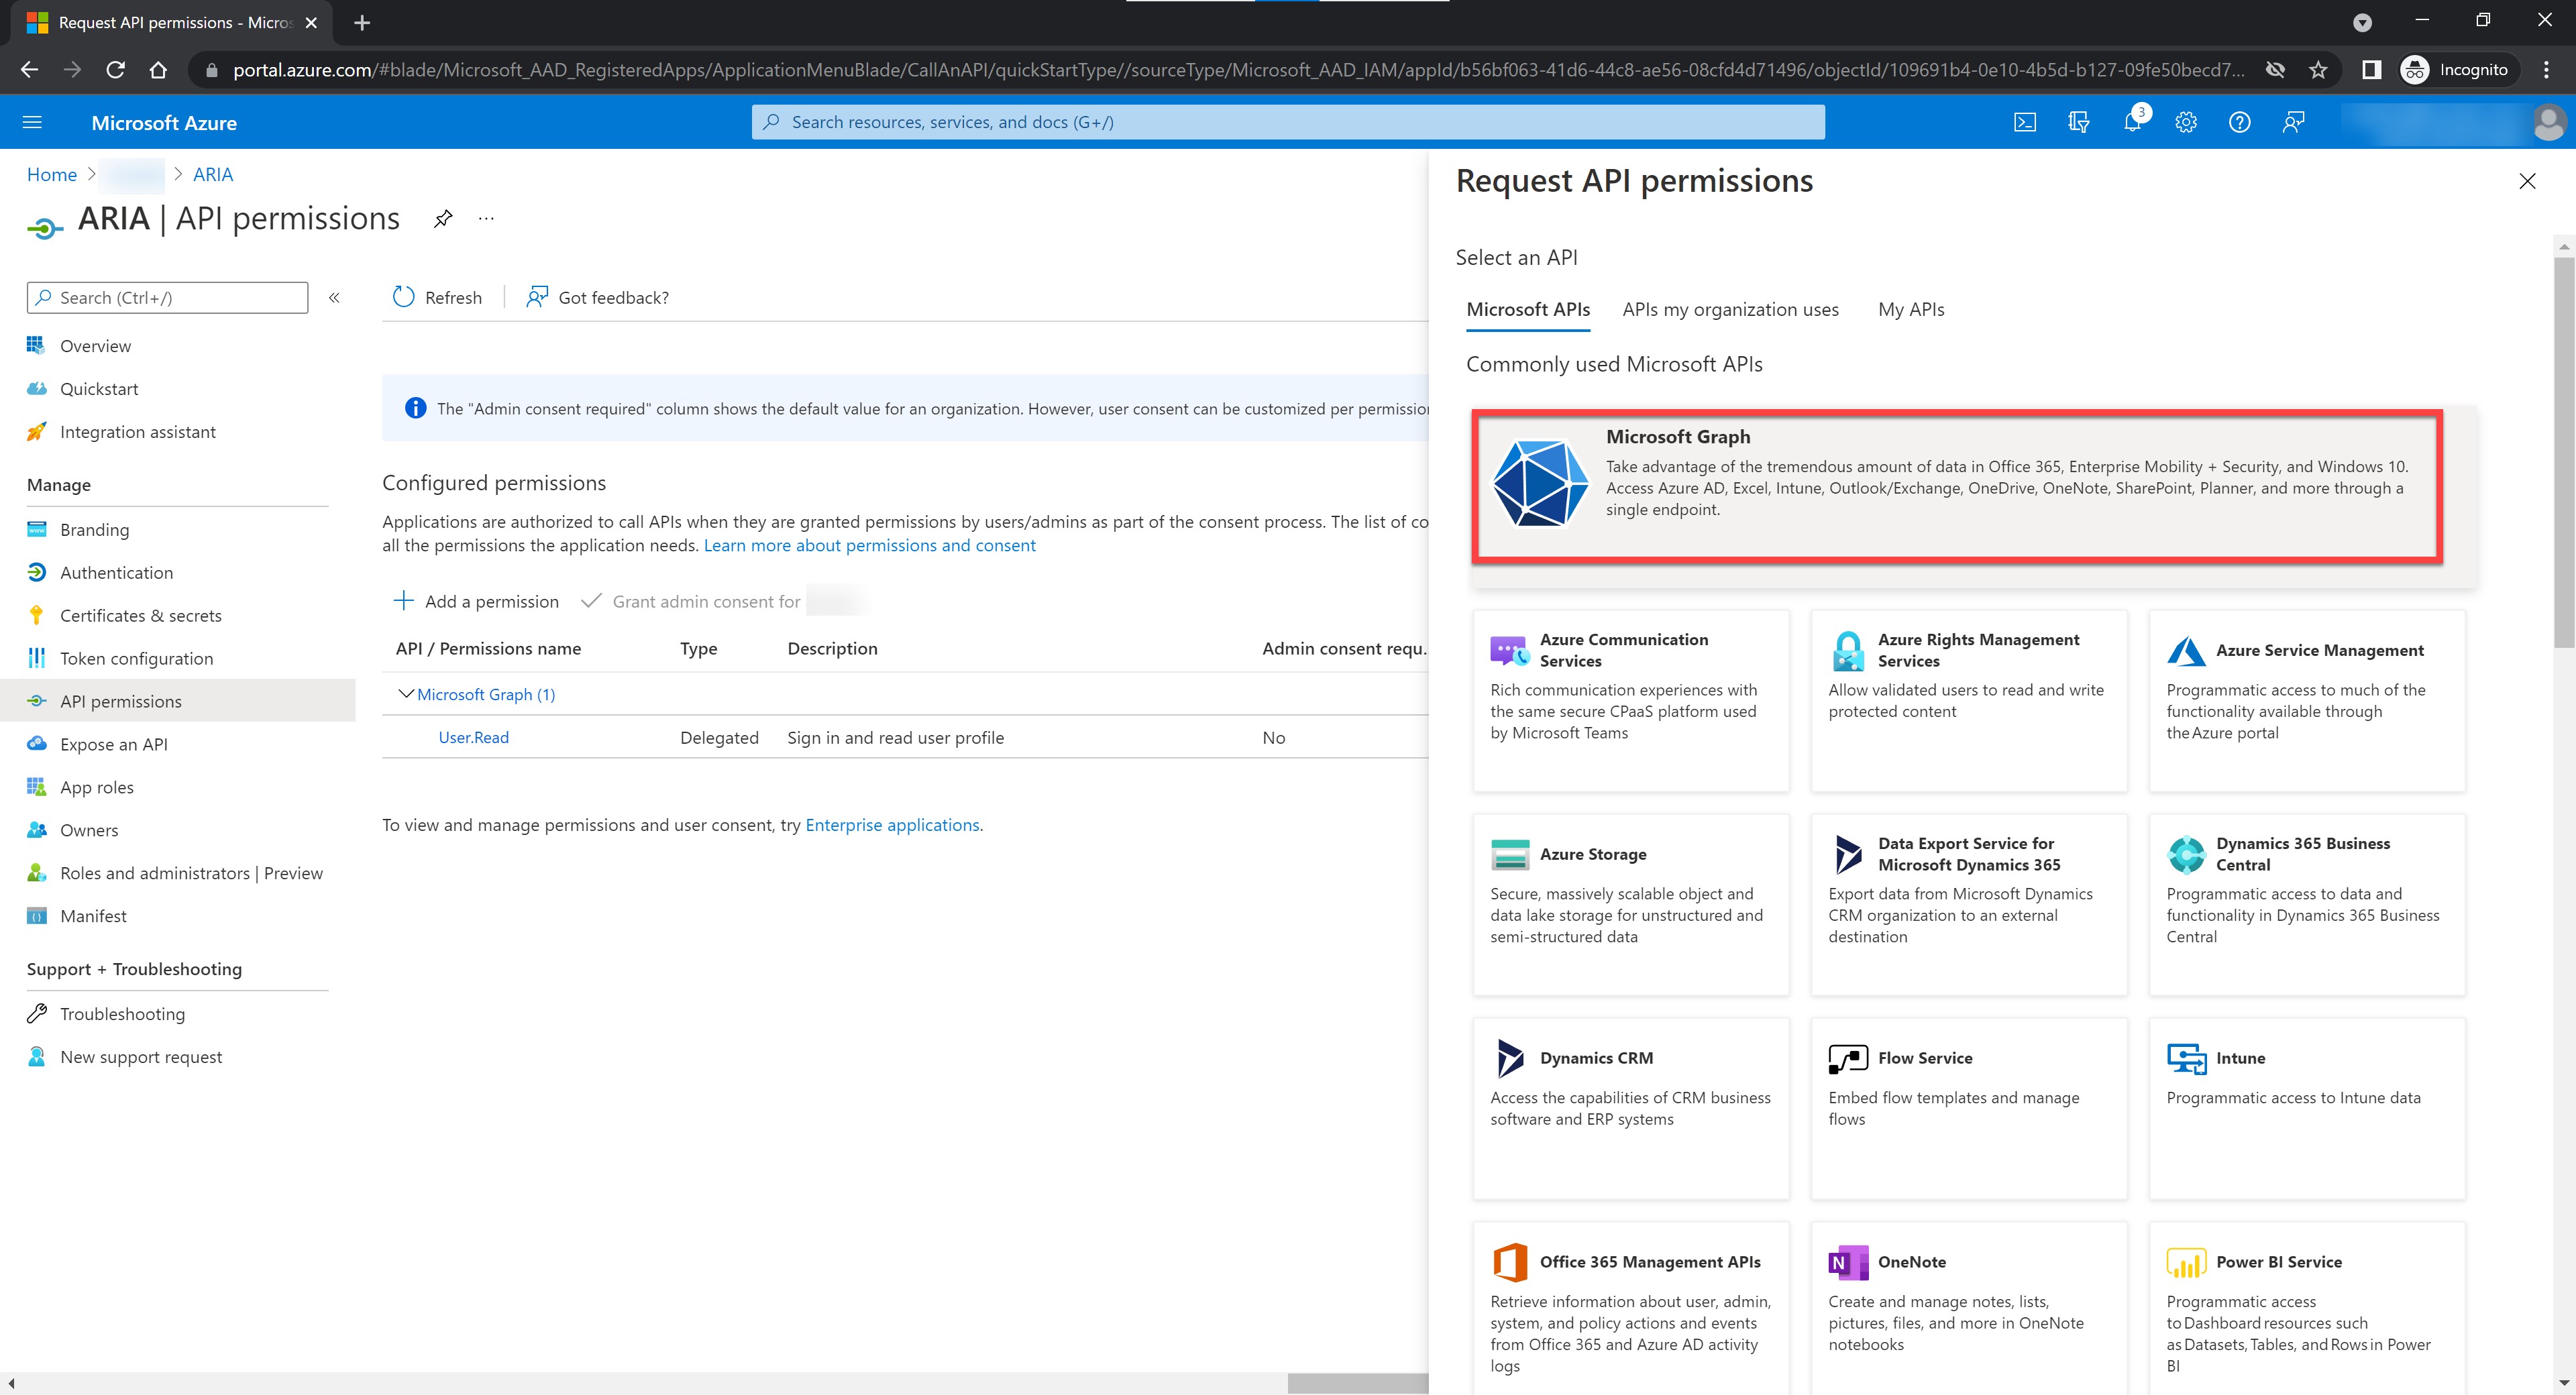Image resolution: width=2576 pixels, height=1395 pixels.
Task: Open the notifications bell icon
Action: click(2132, 122)
